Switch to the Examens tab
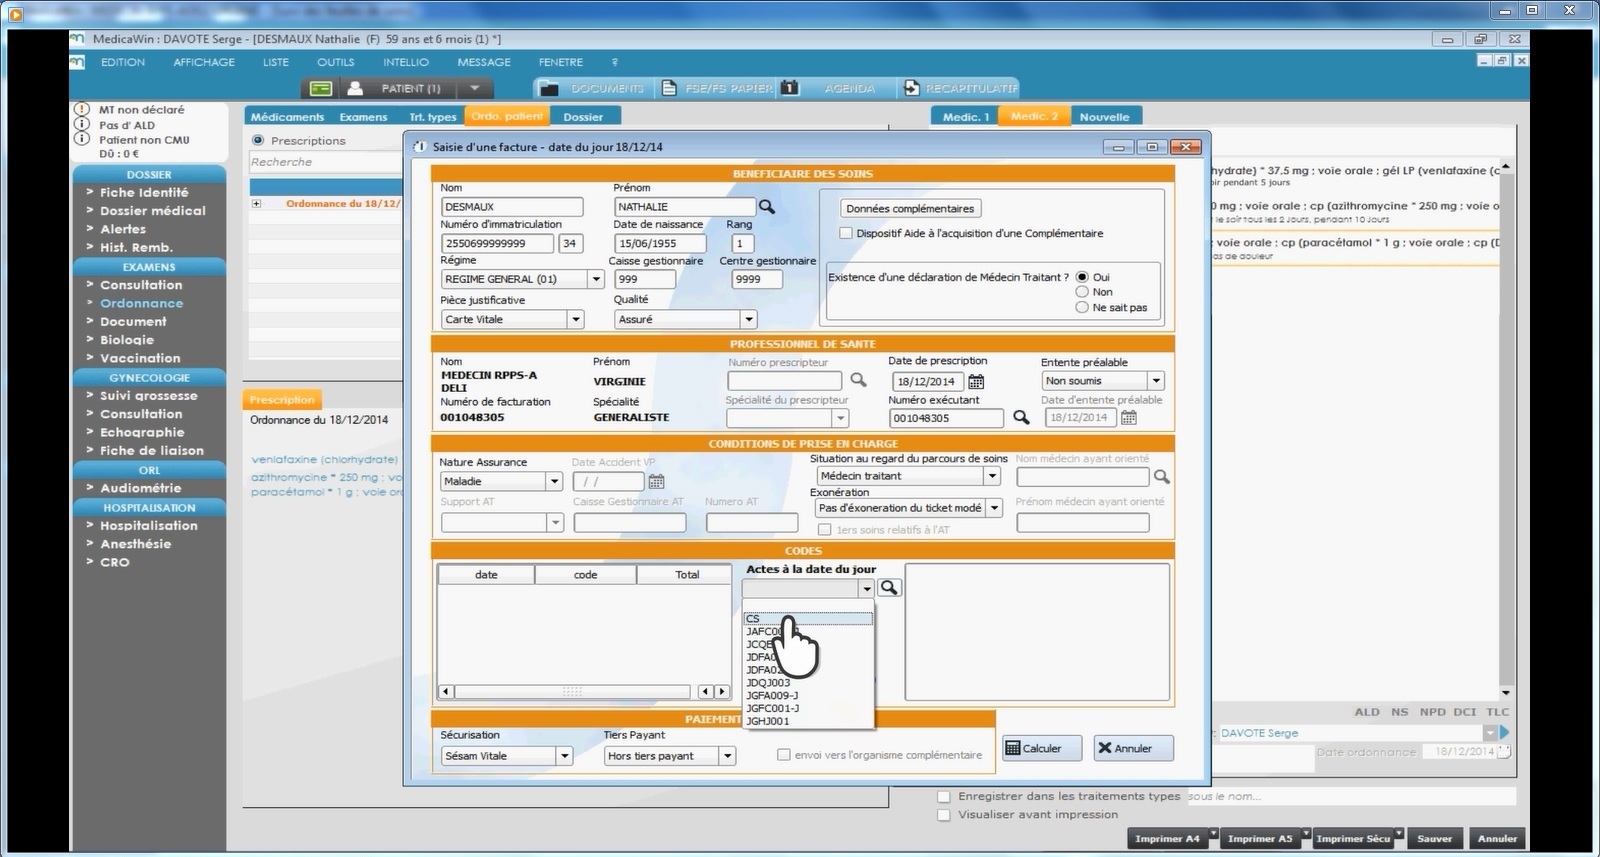The width and height of the screenshot is (1600, 857). pyautogui.click(x=363, y=117)
